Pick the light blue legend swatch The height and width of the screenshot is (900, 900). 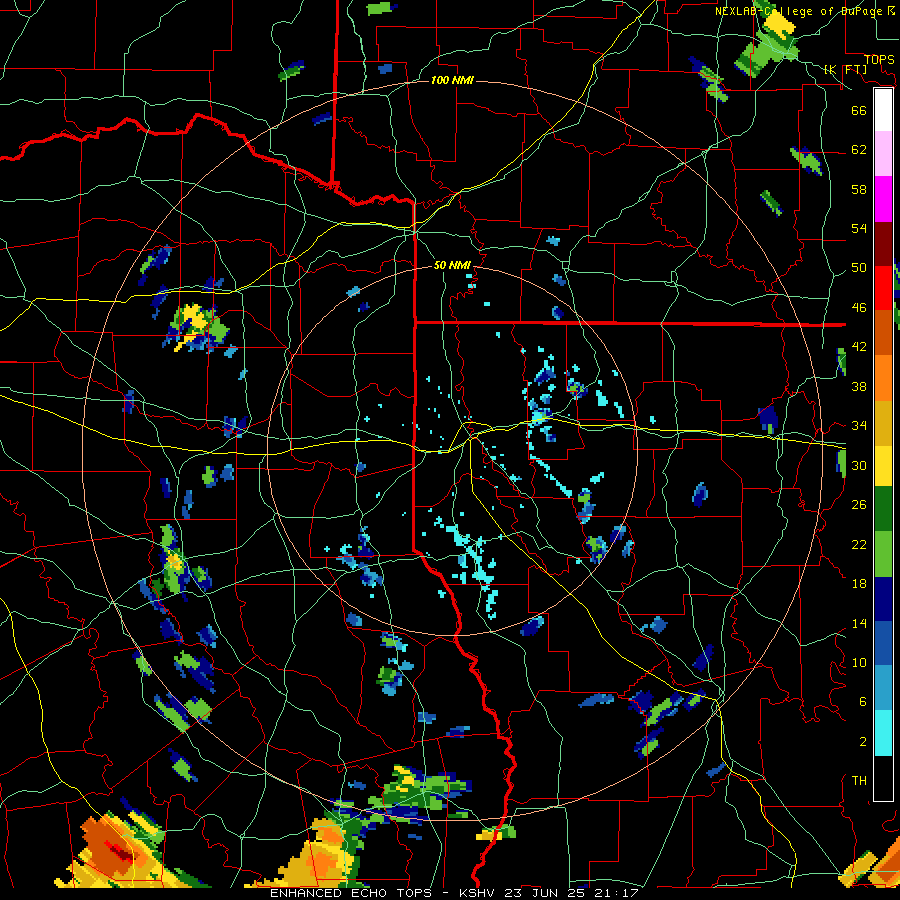pyautogui.click(x=883, y=688)
